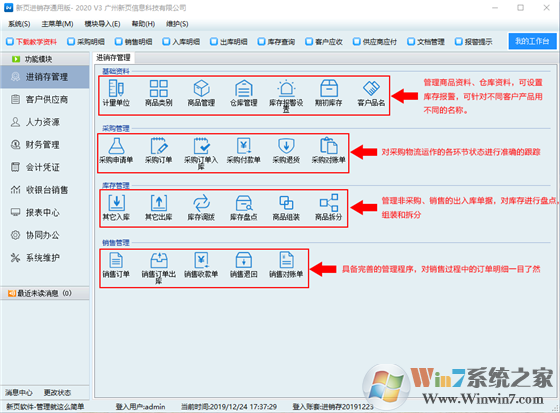Open the 其它出库 stock-out icon

[x=159, y=207]
